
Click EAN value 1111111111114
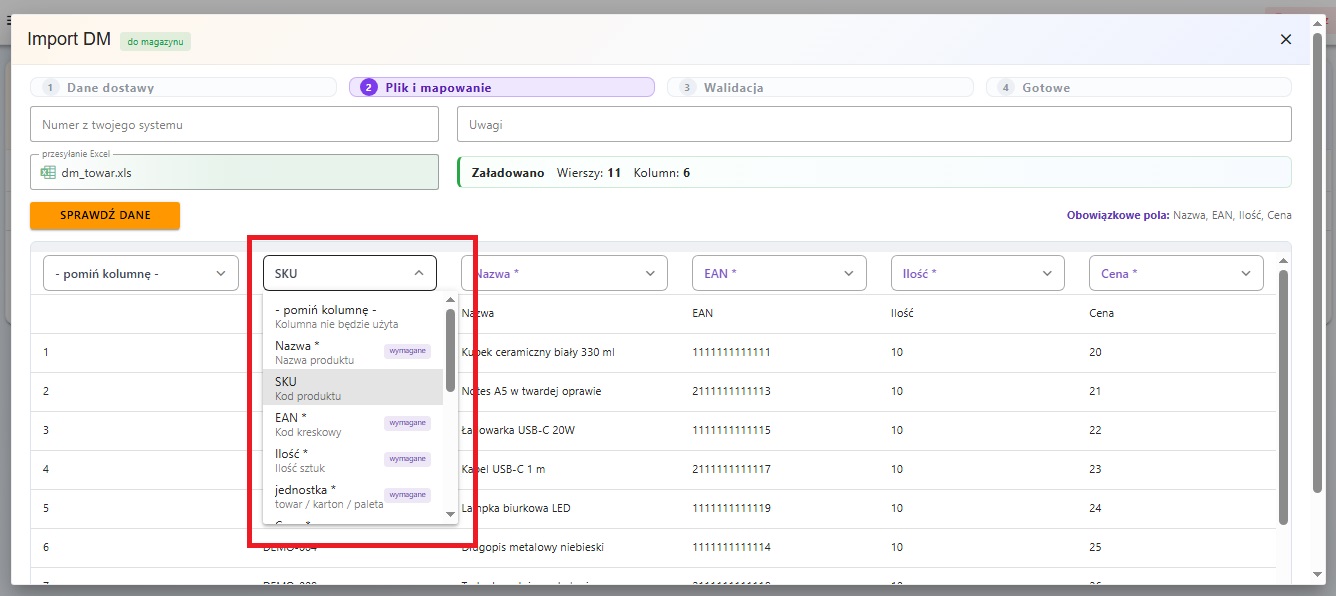coord(731,547)
